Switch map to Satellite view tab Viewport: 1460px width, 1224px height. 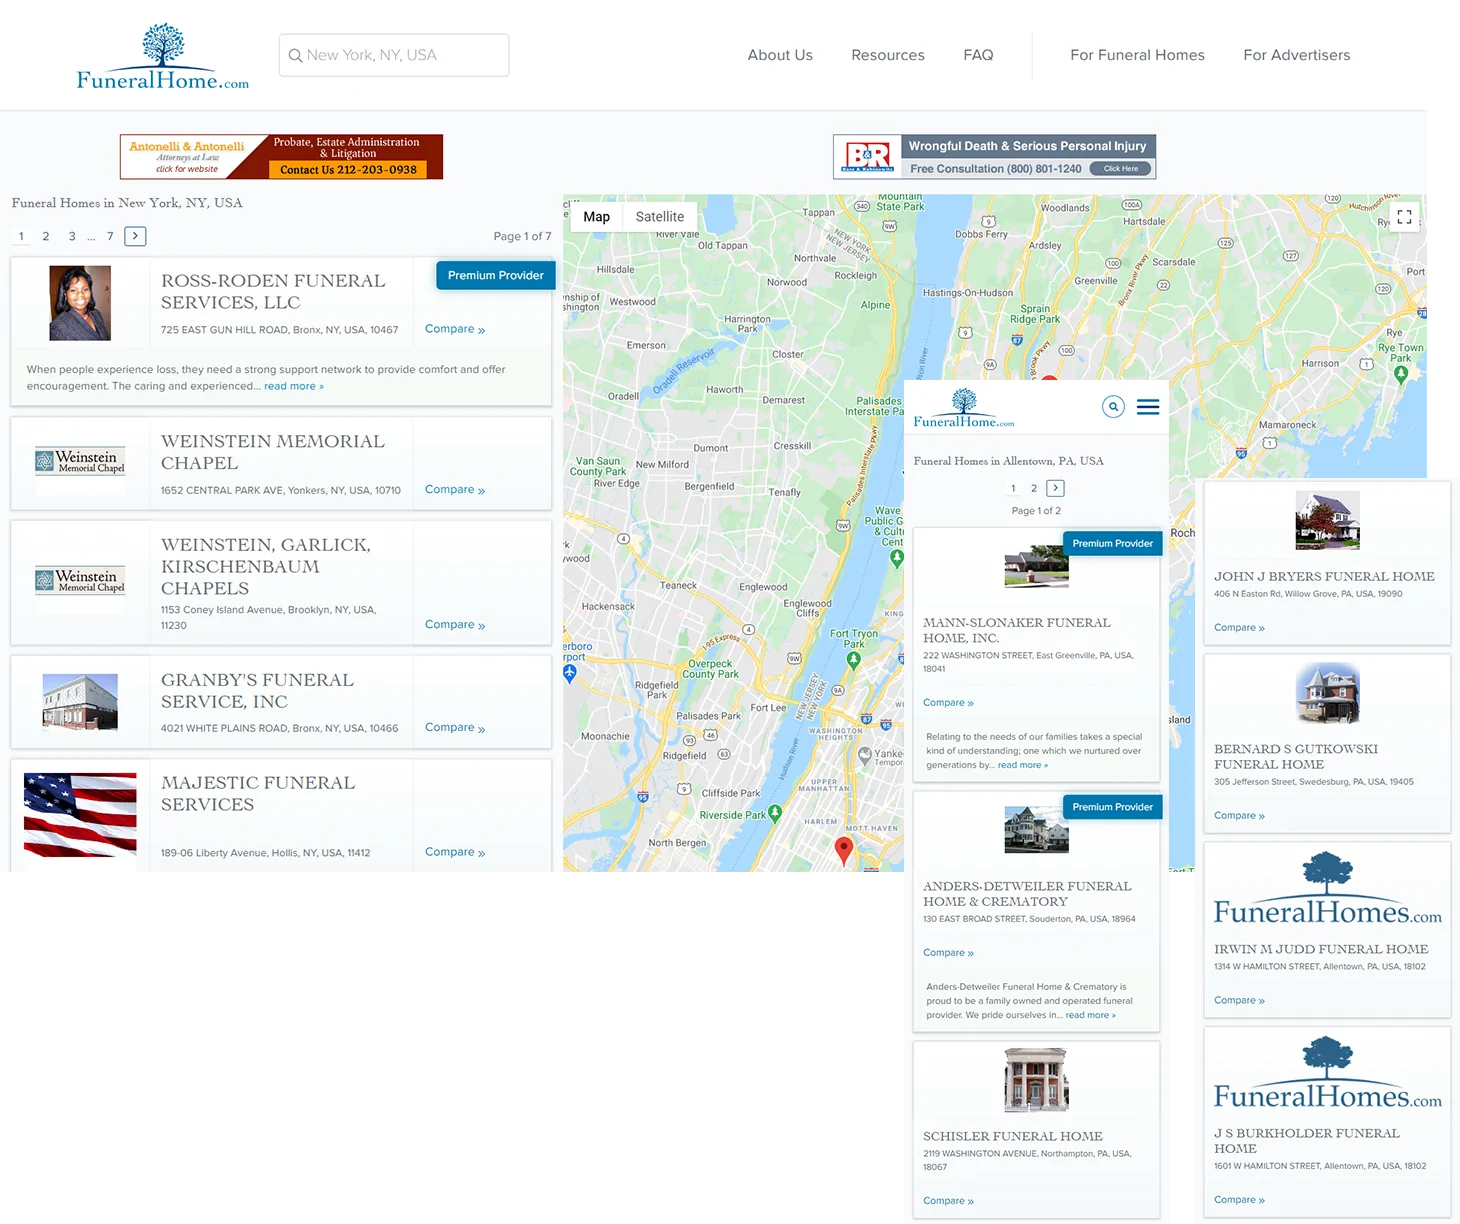(660, 216)
